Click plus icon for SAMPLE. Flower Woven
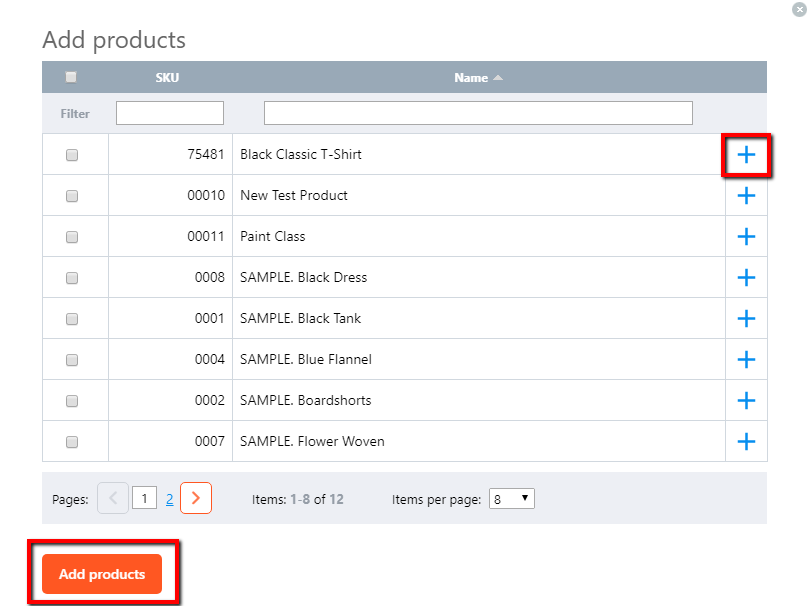The image size is (809, 606). point(746,441)
